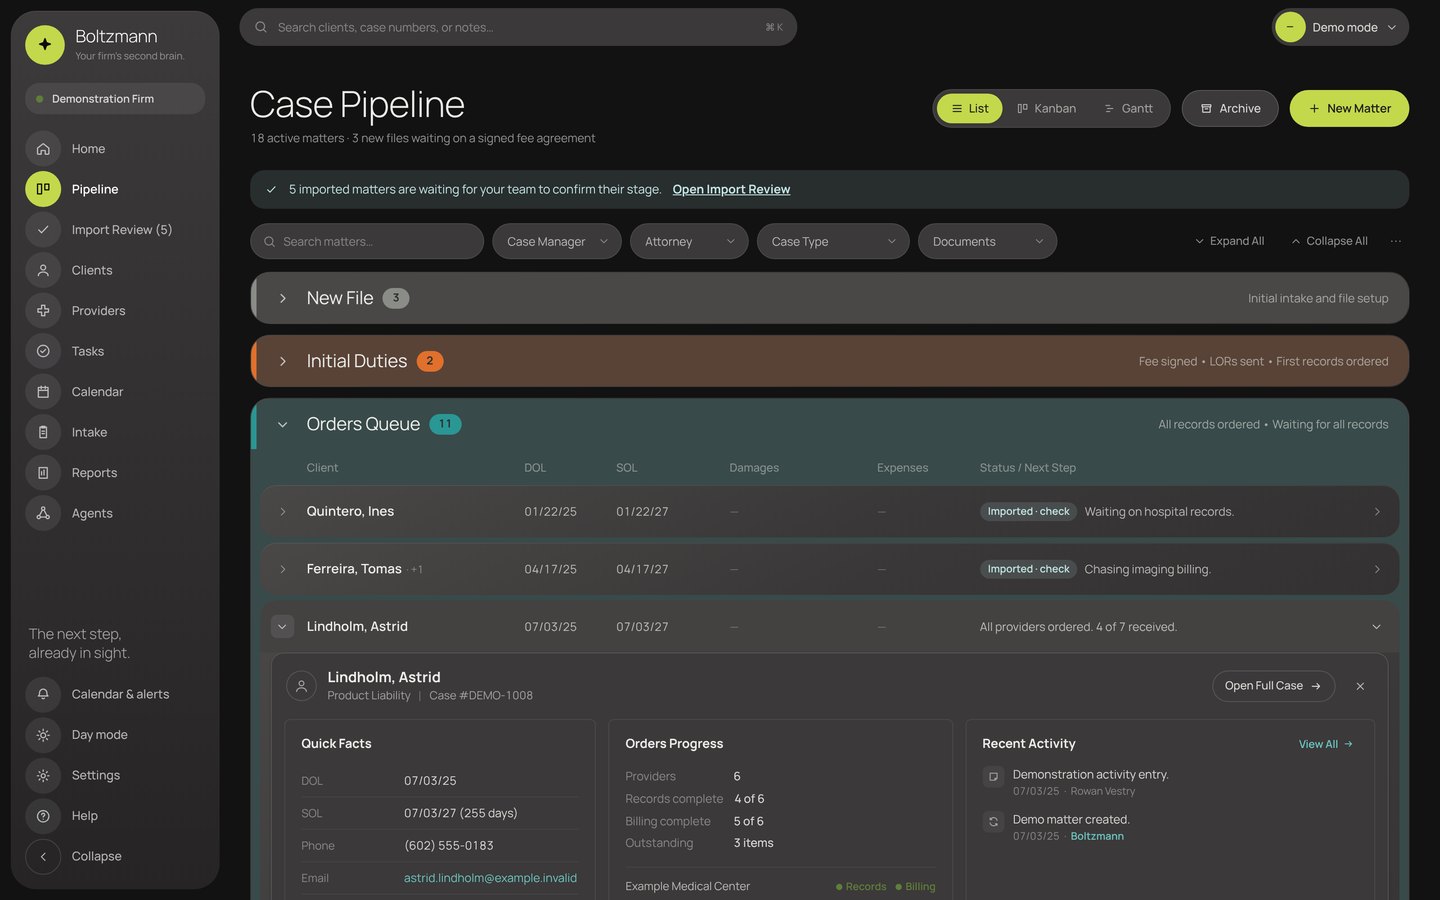Click the Archive button
Image resolution: width=1440 pixels, height=900 pixels.
[x=1230, y=108]
